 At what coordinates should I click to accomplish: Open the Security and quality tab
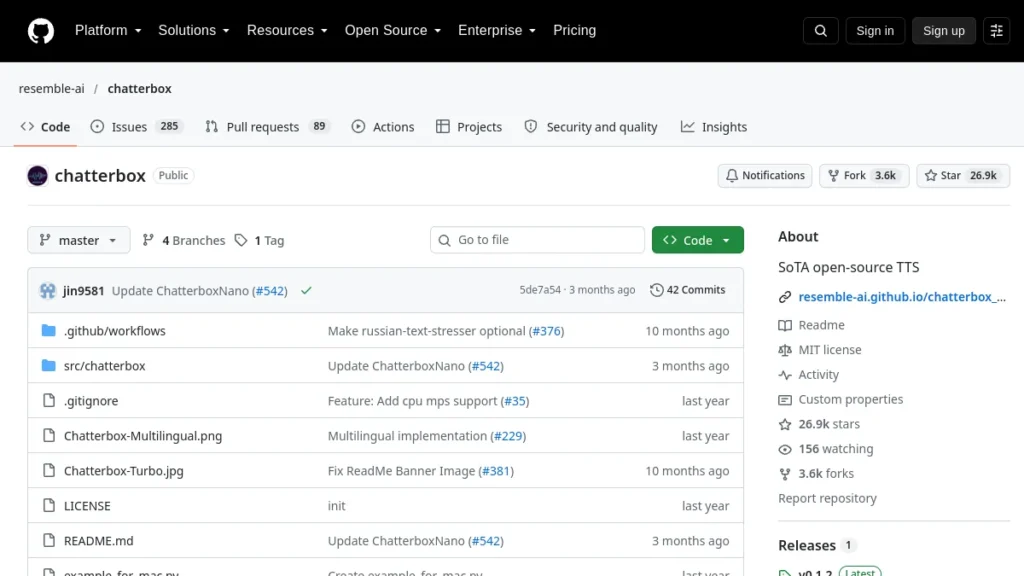click(x=591, y=127)
